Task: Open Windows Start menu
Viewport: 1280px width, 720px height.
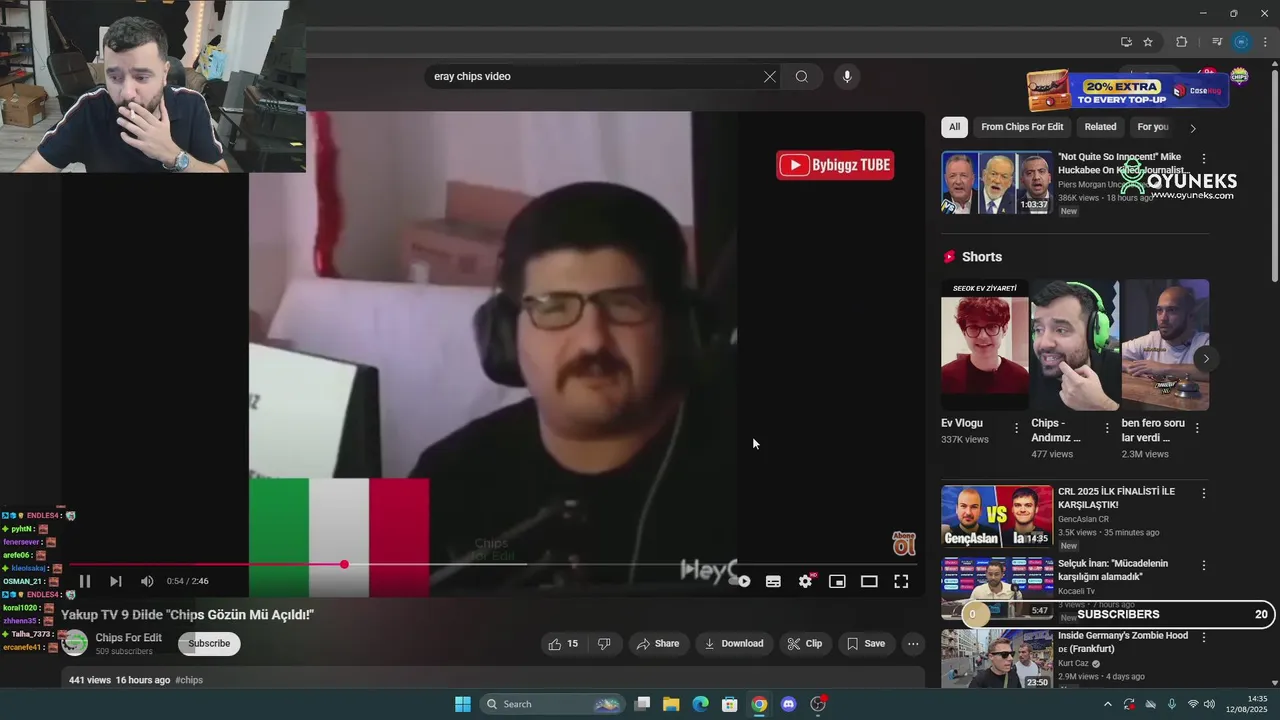Action: pos(463,704)
